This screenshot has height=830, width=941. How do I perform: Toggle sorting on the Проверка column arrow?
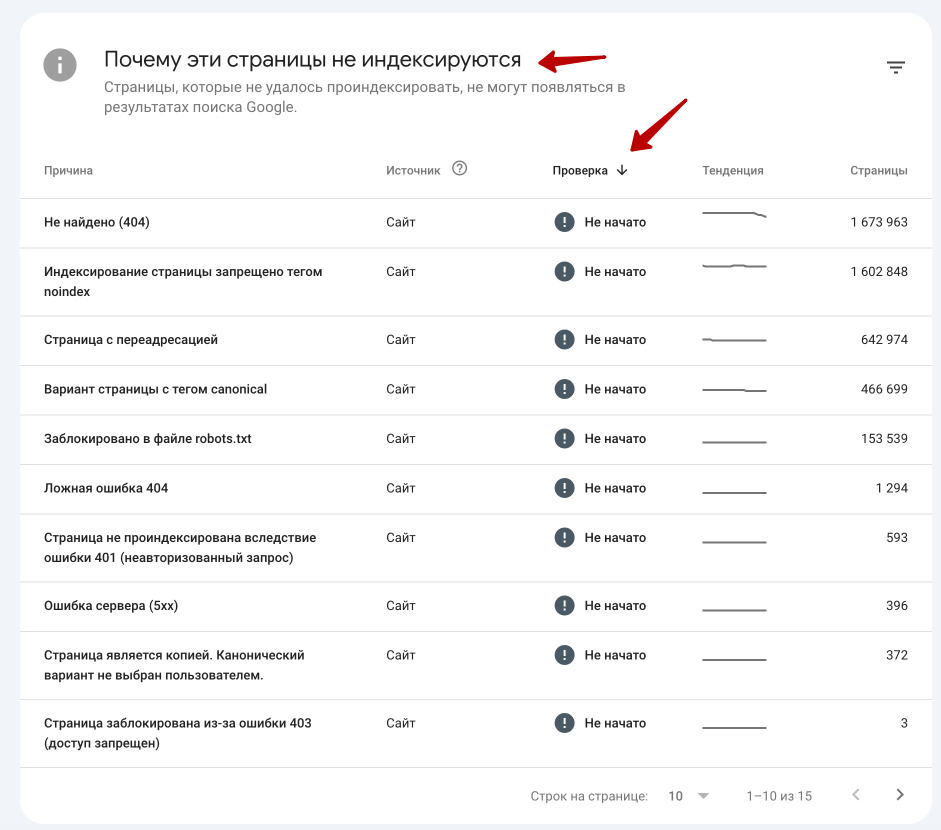click(623, 170)
